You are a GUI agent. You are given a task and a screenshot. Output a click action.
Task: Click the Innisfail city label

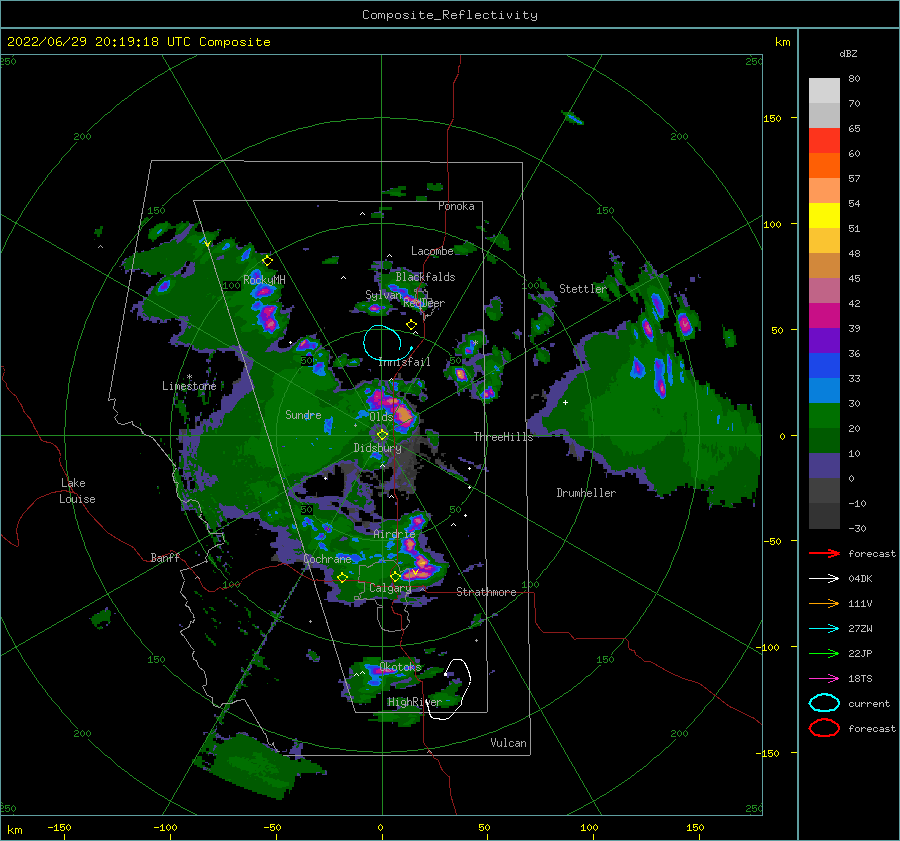pyautogui.click(x=405, y=362)
